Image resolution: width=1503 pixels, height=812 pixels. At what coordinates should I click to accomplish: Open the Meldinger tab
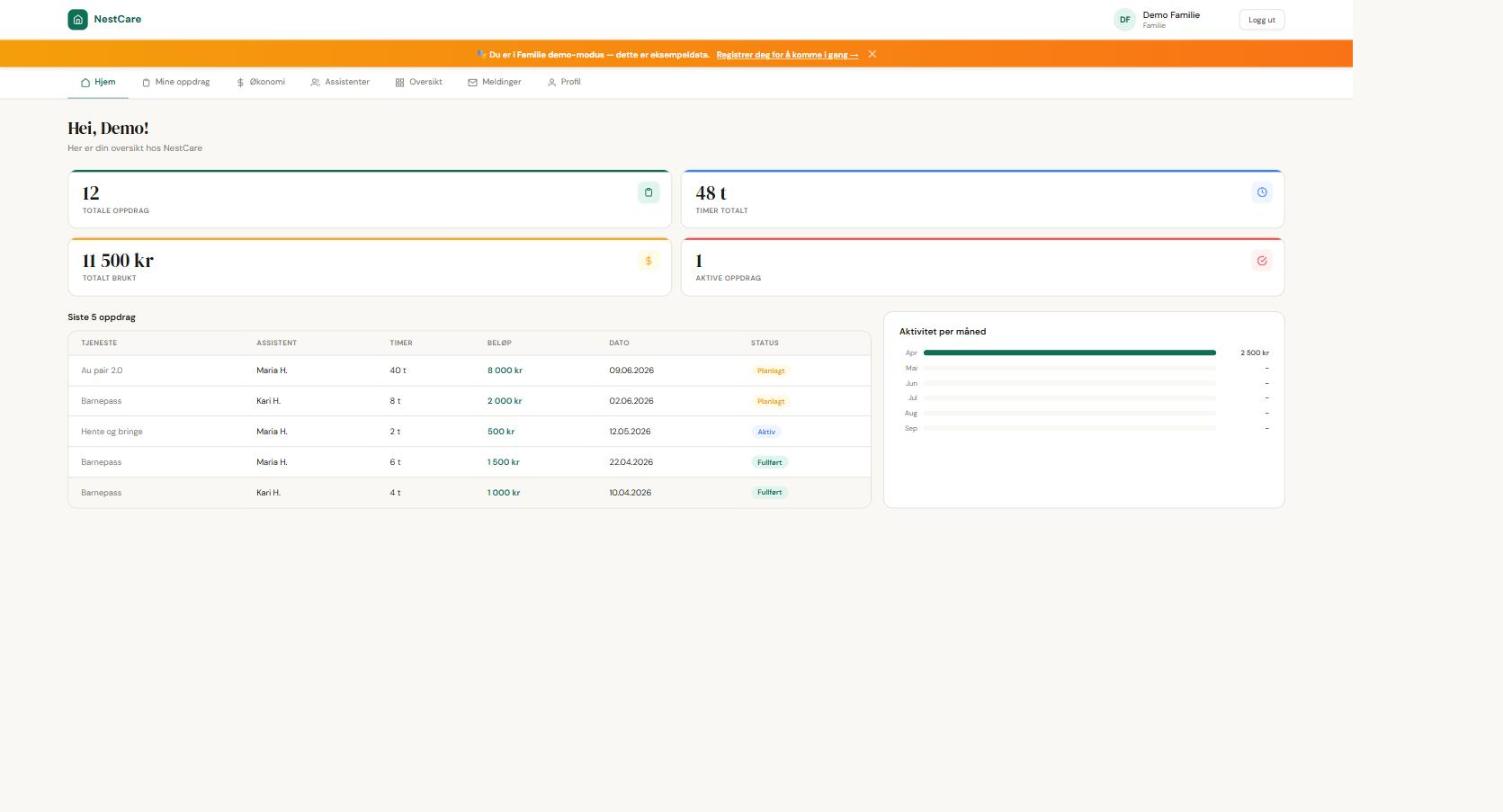point(494,82)
